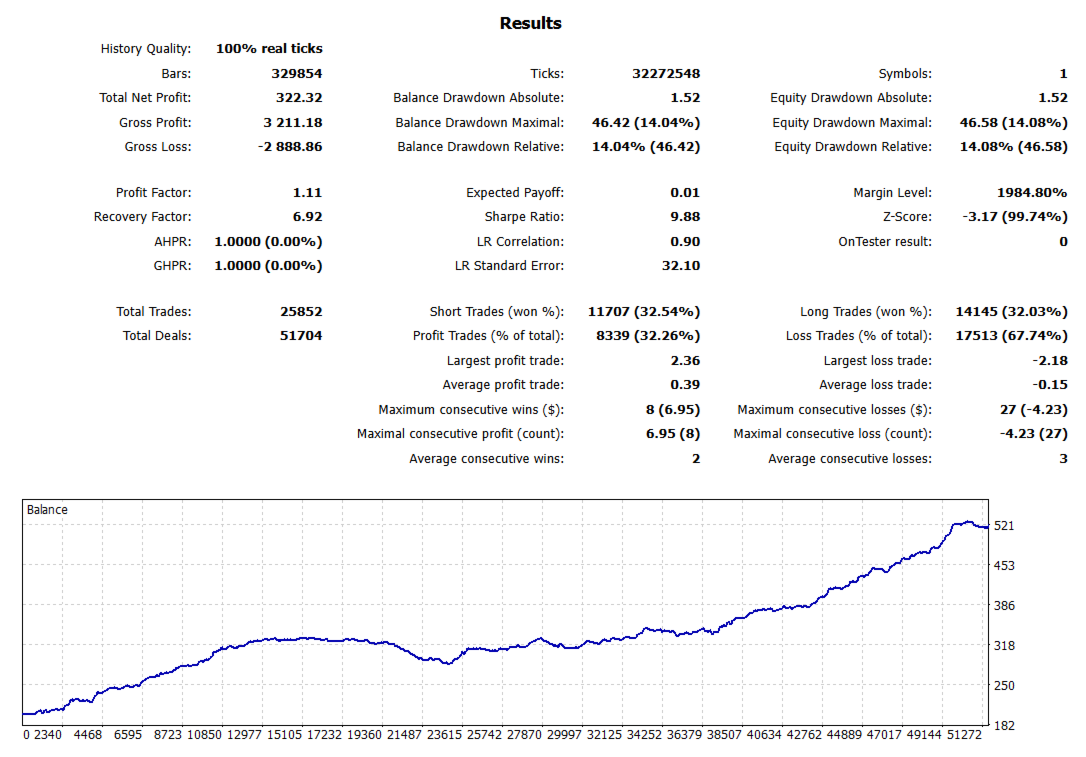Select Short Trades value 11707 (32.54%)
The image size is (1086, 757).
coord(643,312)
